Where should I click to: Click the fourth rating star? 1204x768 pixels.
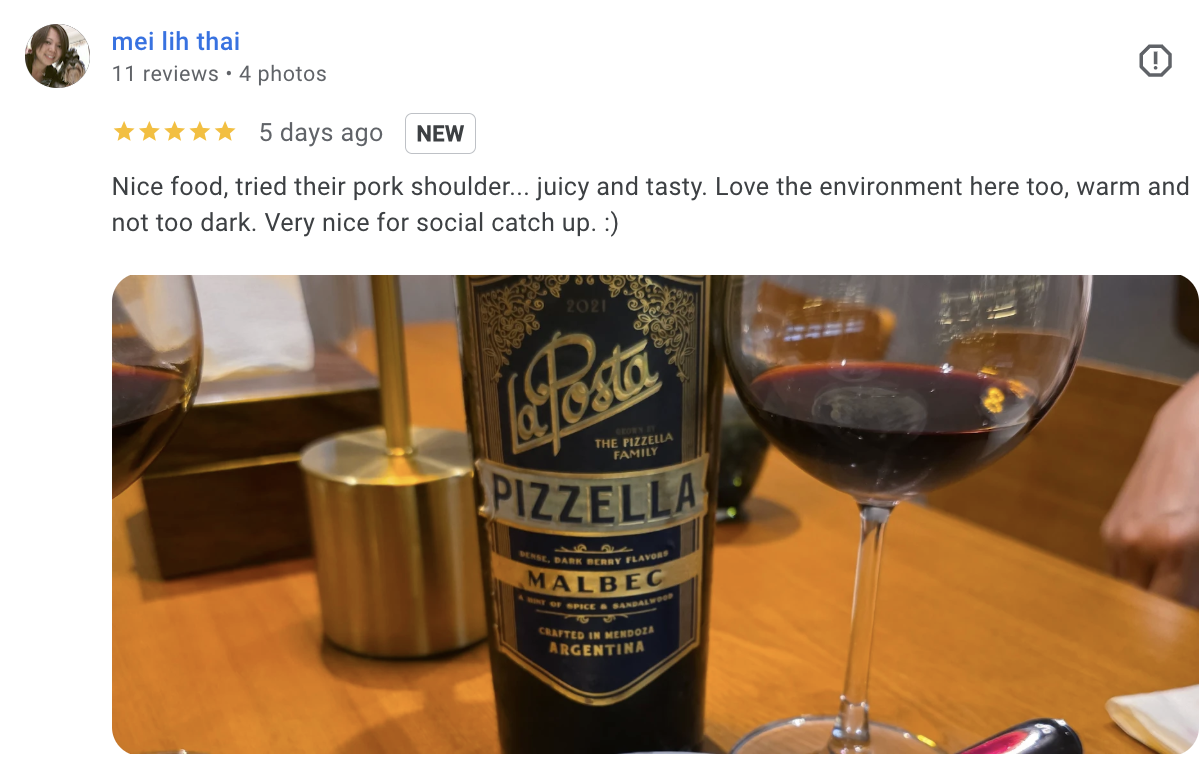coord(199,132)
